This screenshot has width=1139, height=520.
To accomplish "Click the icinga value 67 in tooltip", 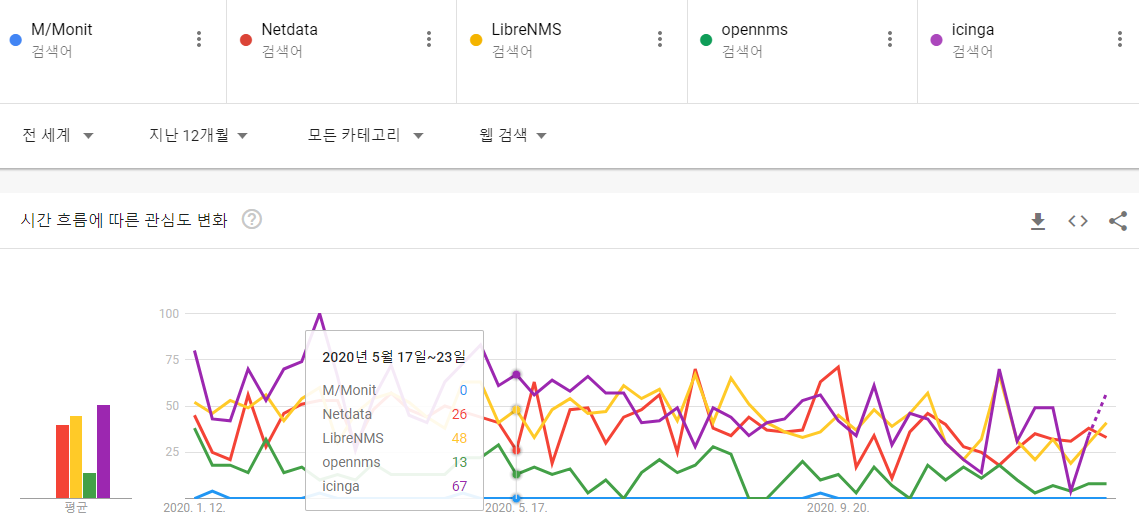I will click(459, 486).
